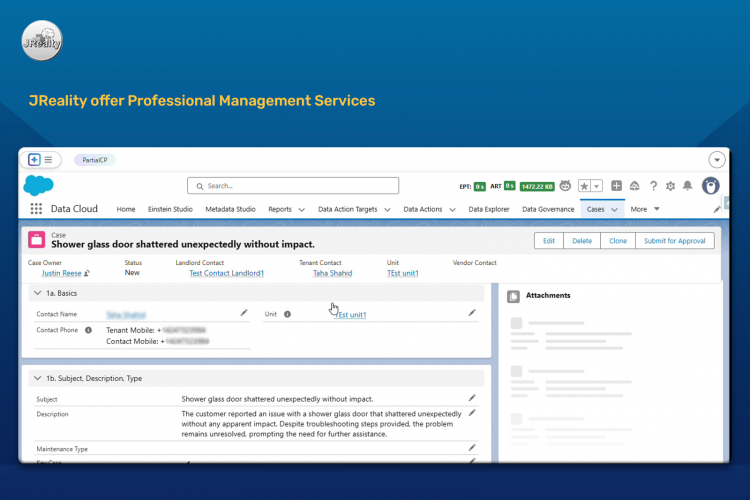Image resolution: width=750 pixels, height=500 pixels.
Task: Open the Reports tab dropdown chevron
Action: [x=301, y=210]
